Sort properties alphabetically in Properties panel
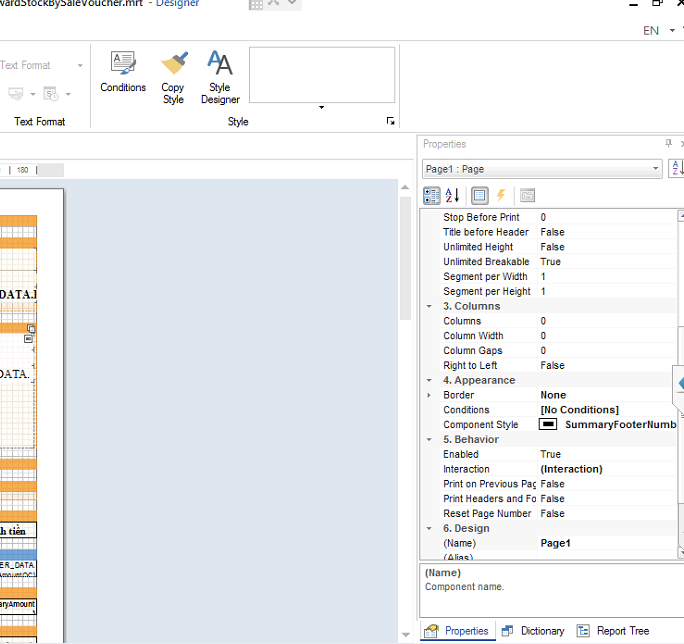The width and height of the screenshot is (684, 644). pos(451,196)
